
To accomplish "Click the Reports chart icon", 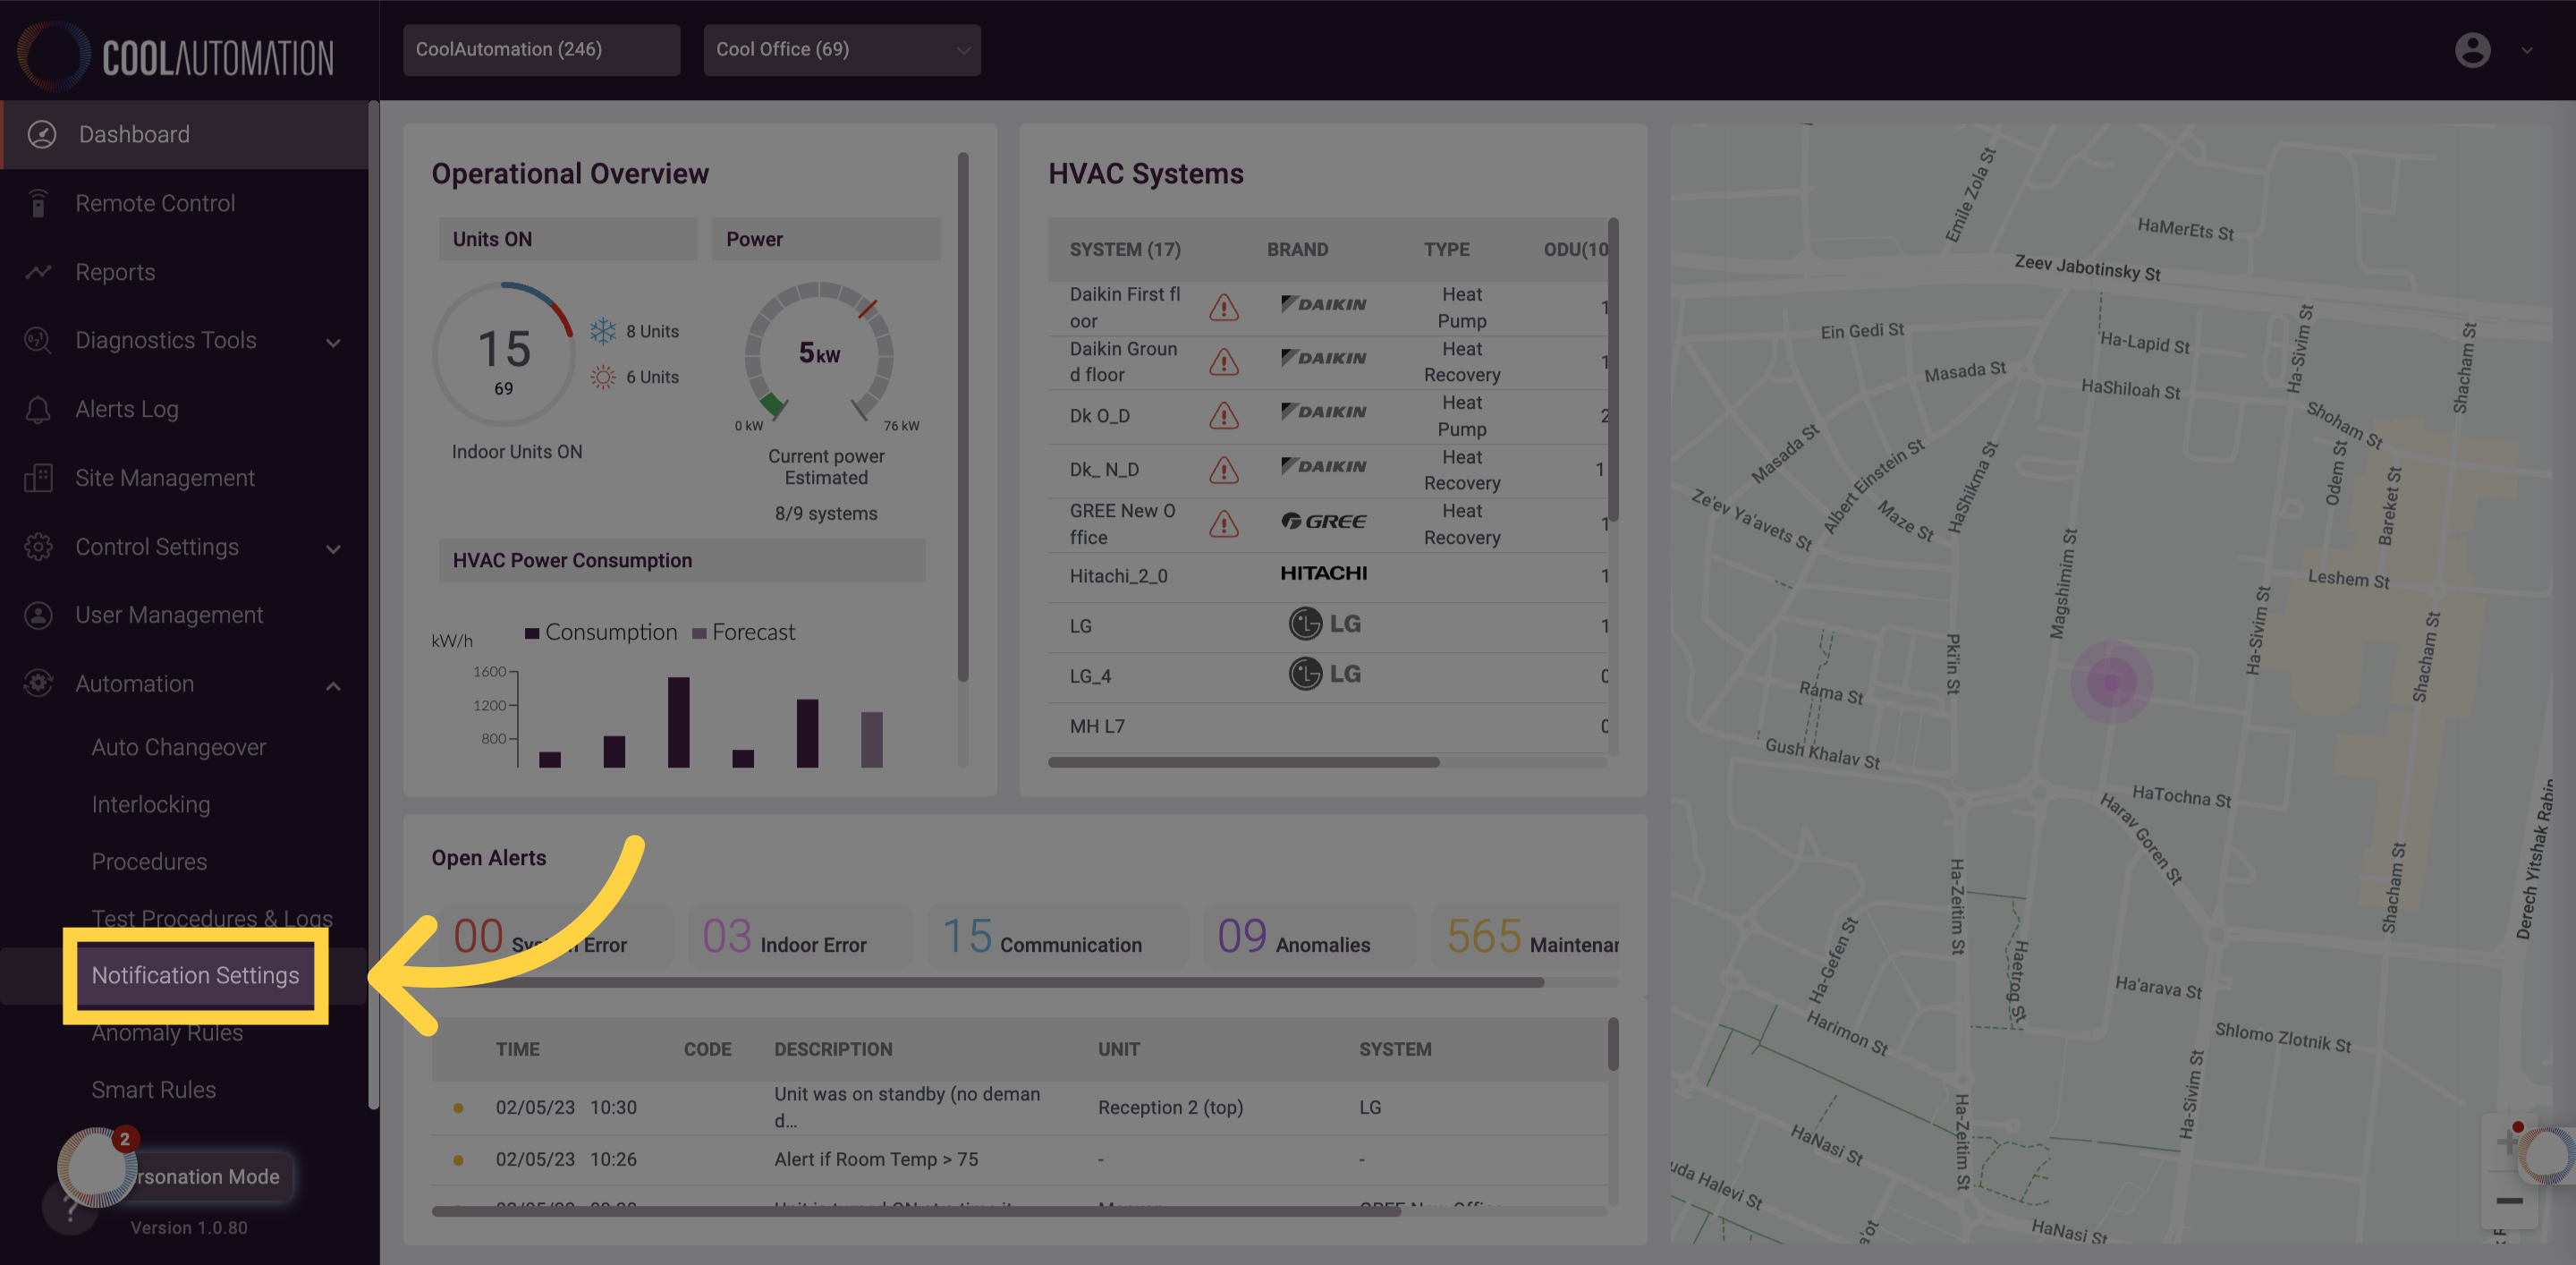I will (x=38, y=272).
